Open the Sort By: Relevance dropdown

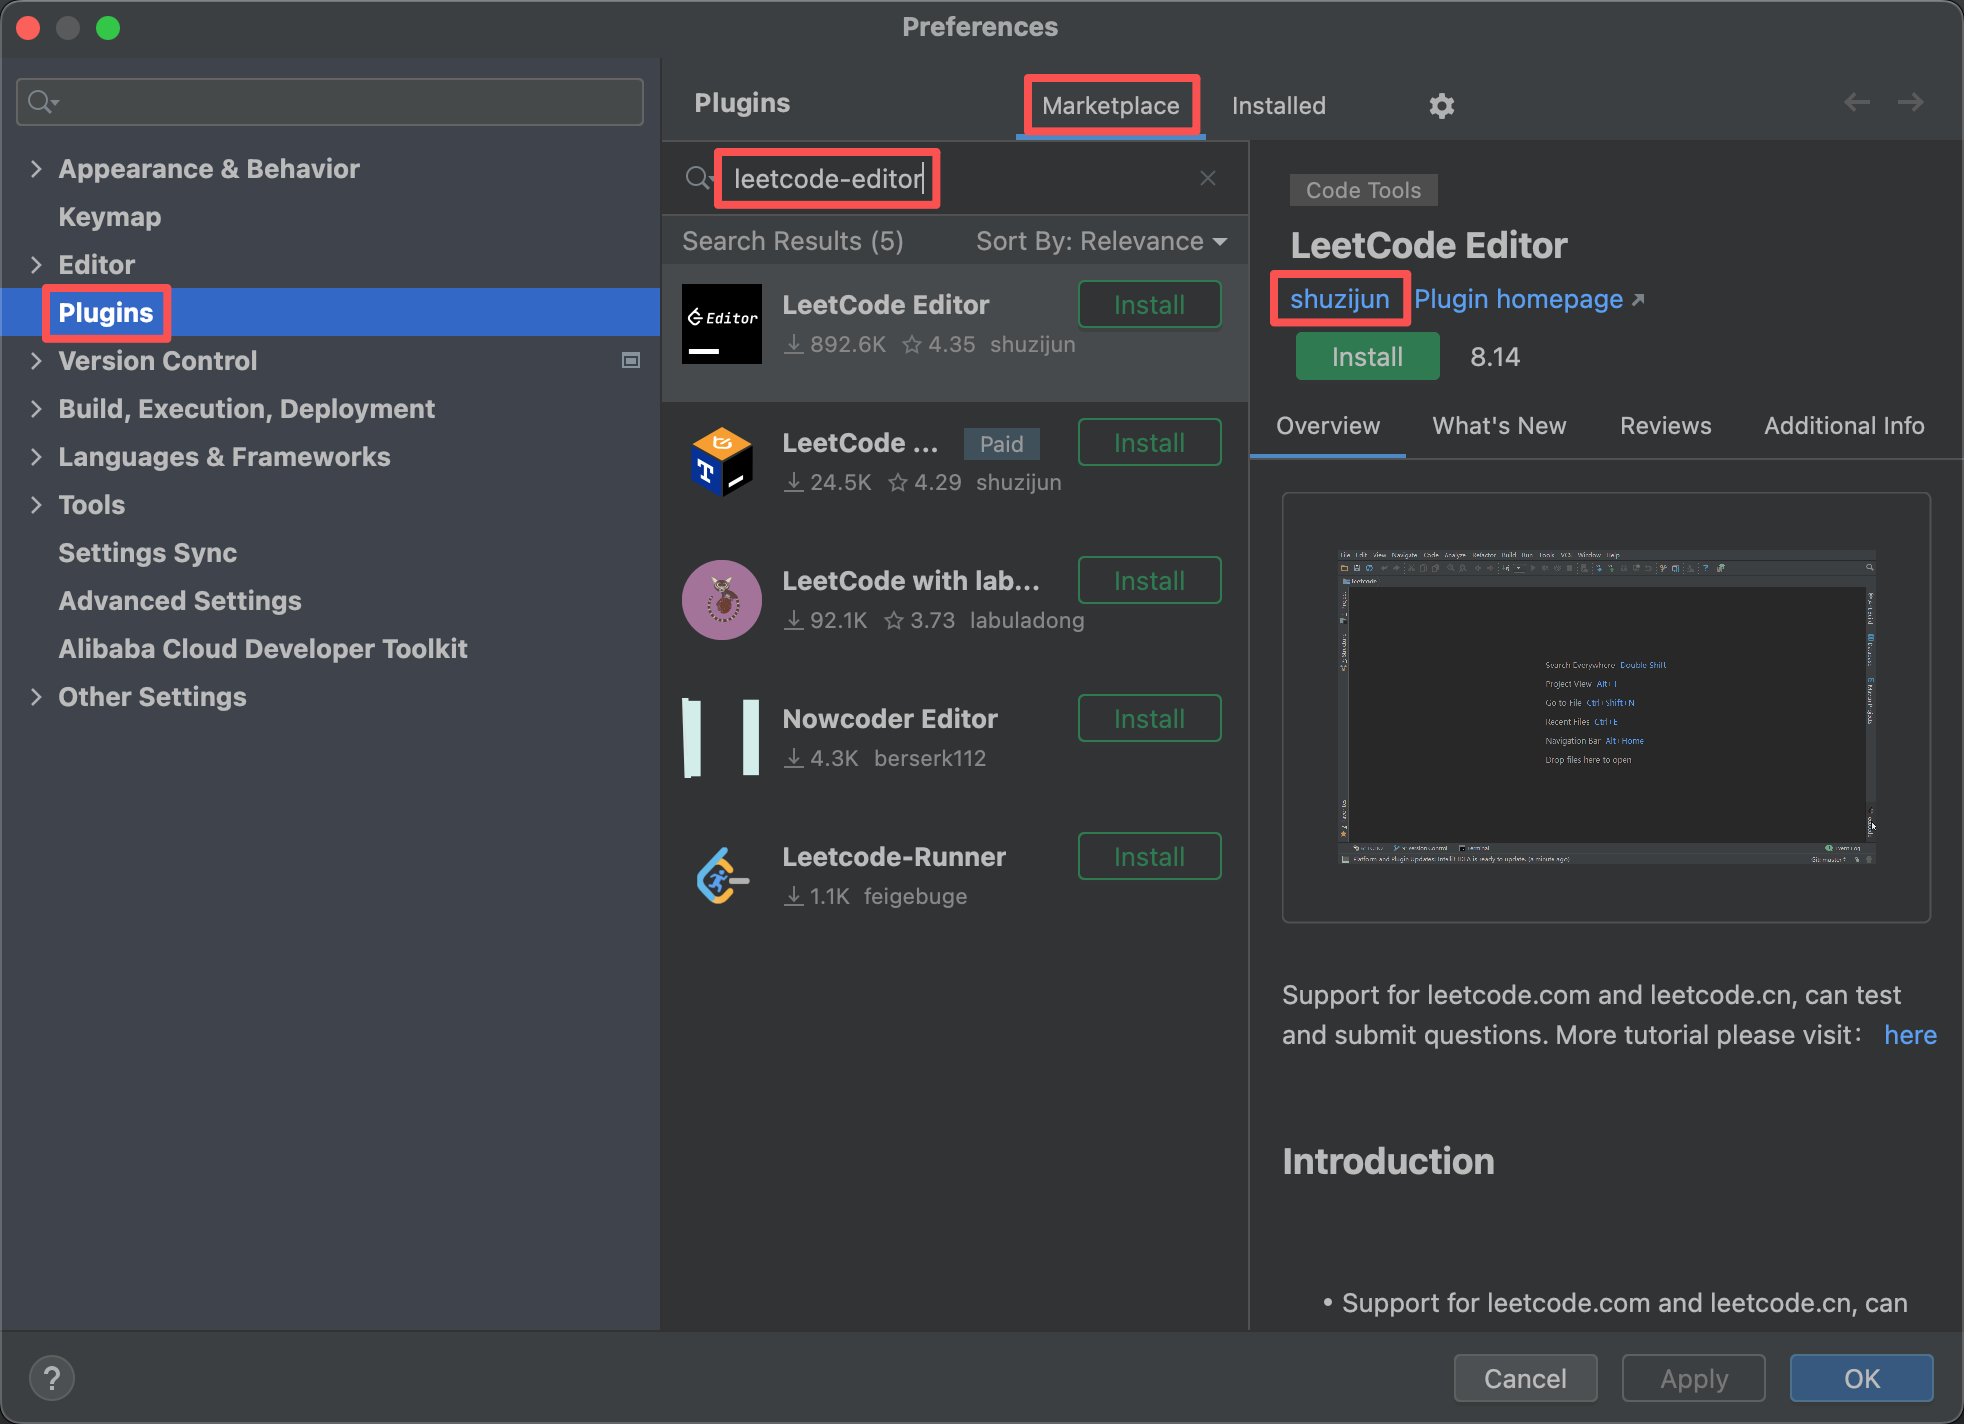1101,241
